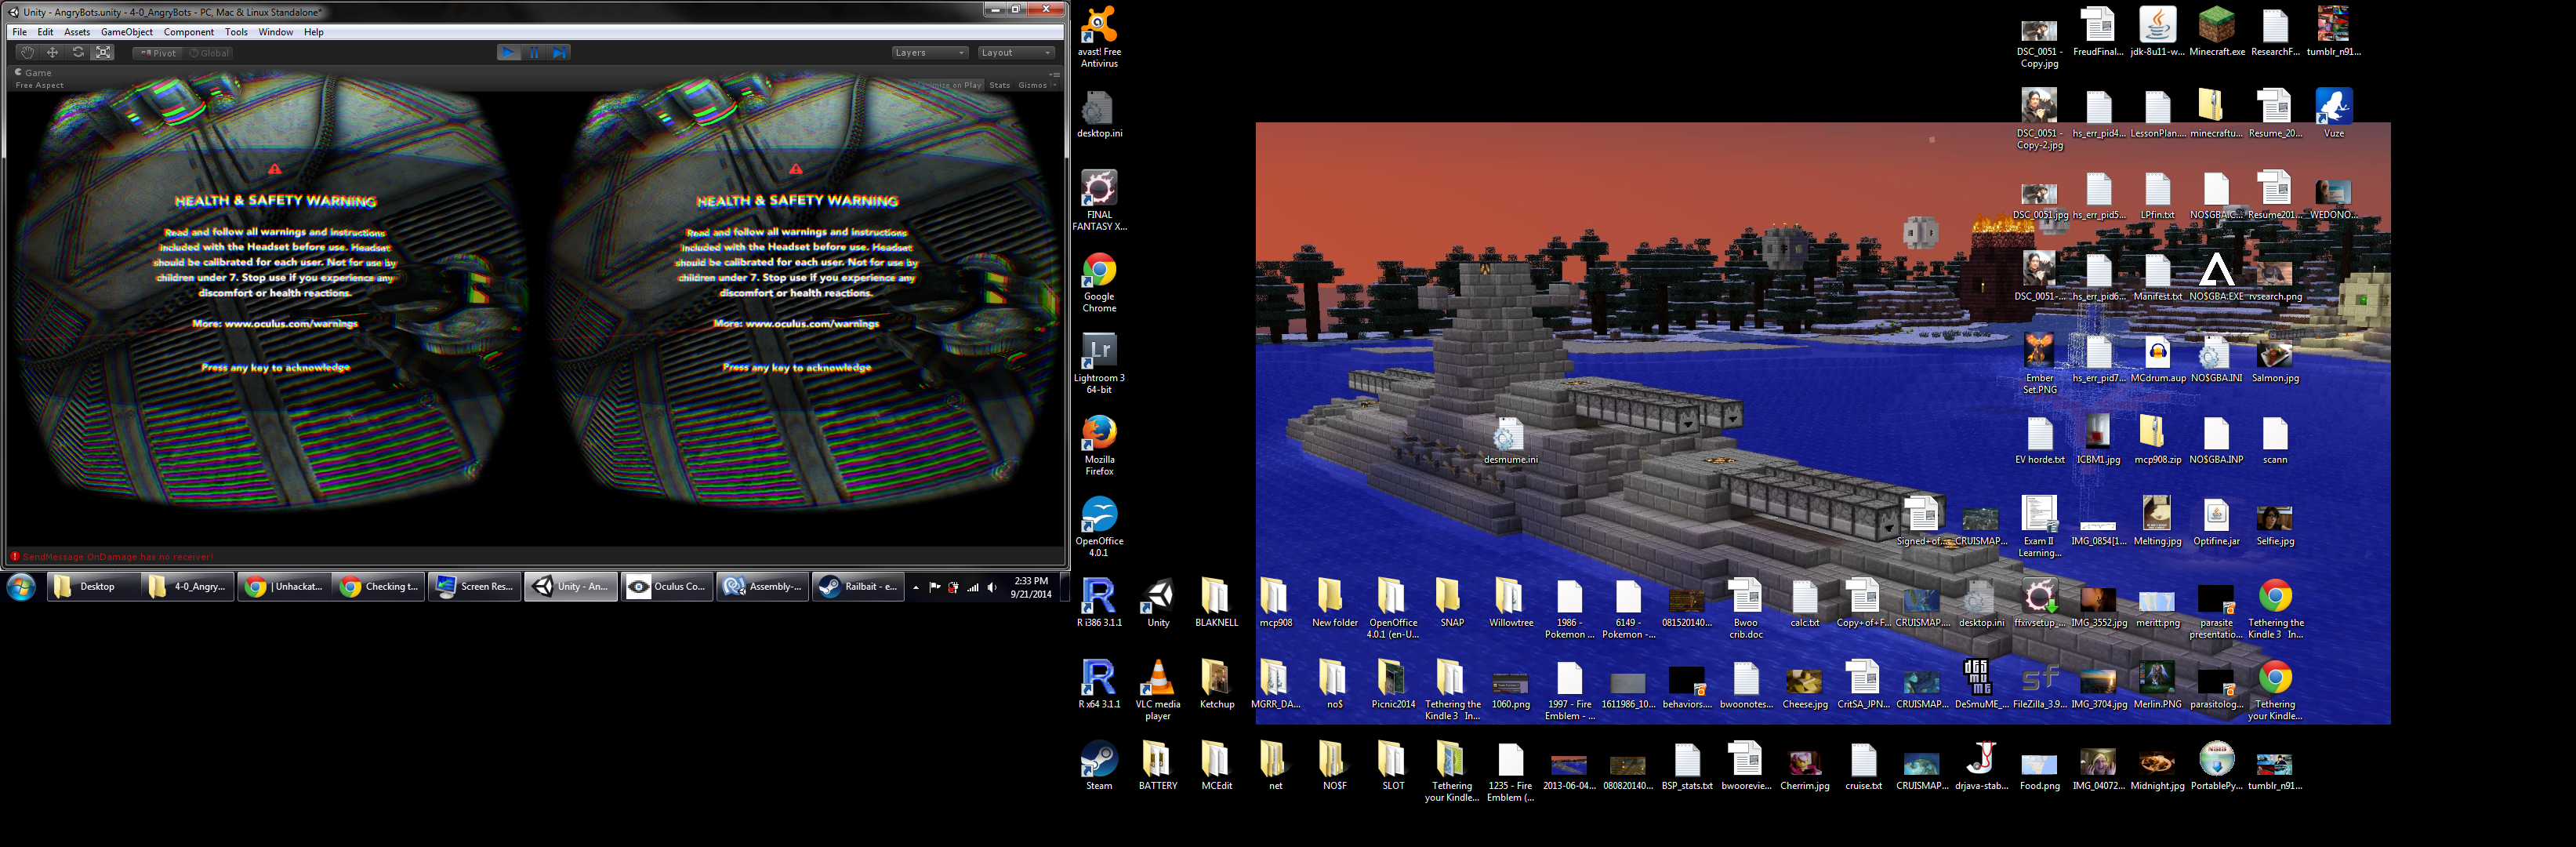Screen dimensions: 2576x847
Task: Toggle Pivot/Center handle position
Action: coord(158,53)
